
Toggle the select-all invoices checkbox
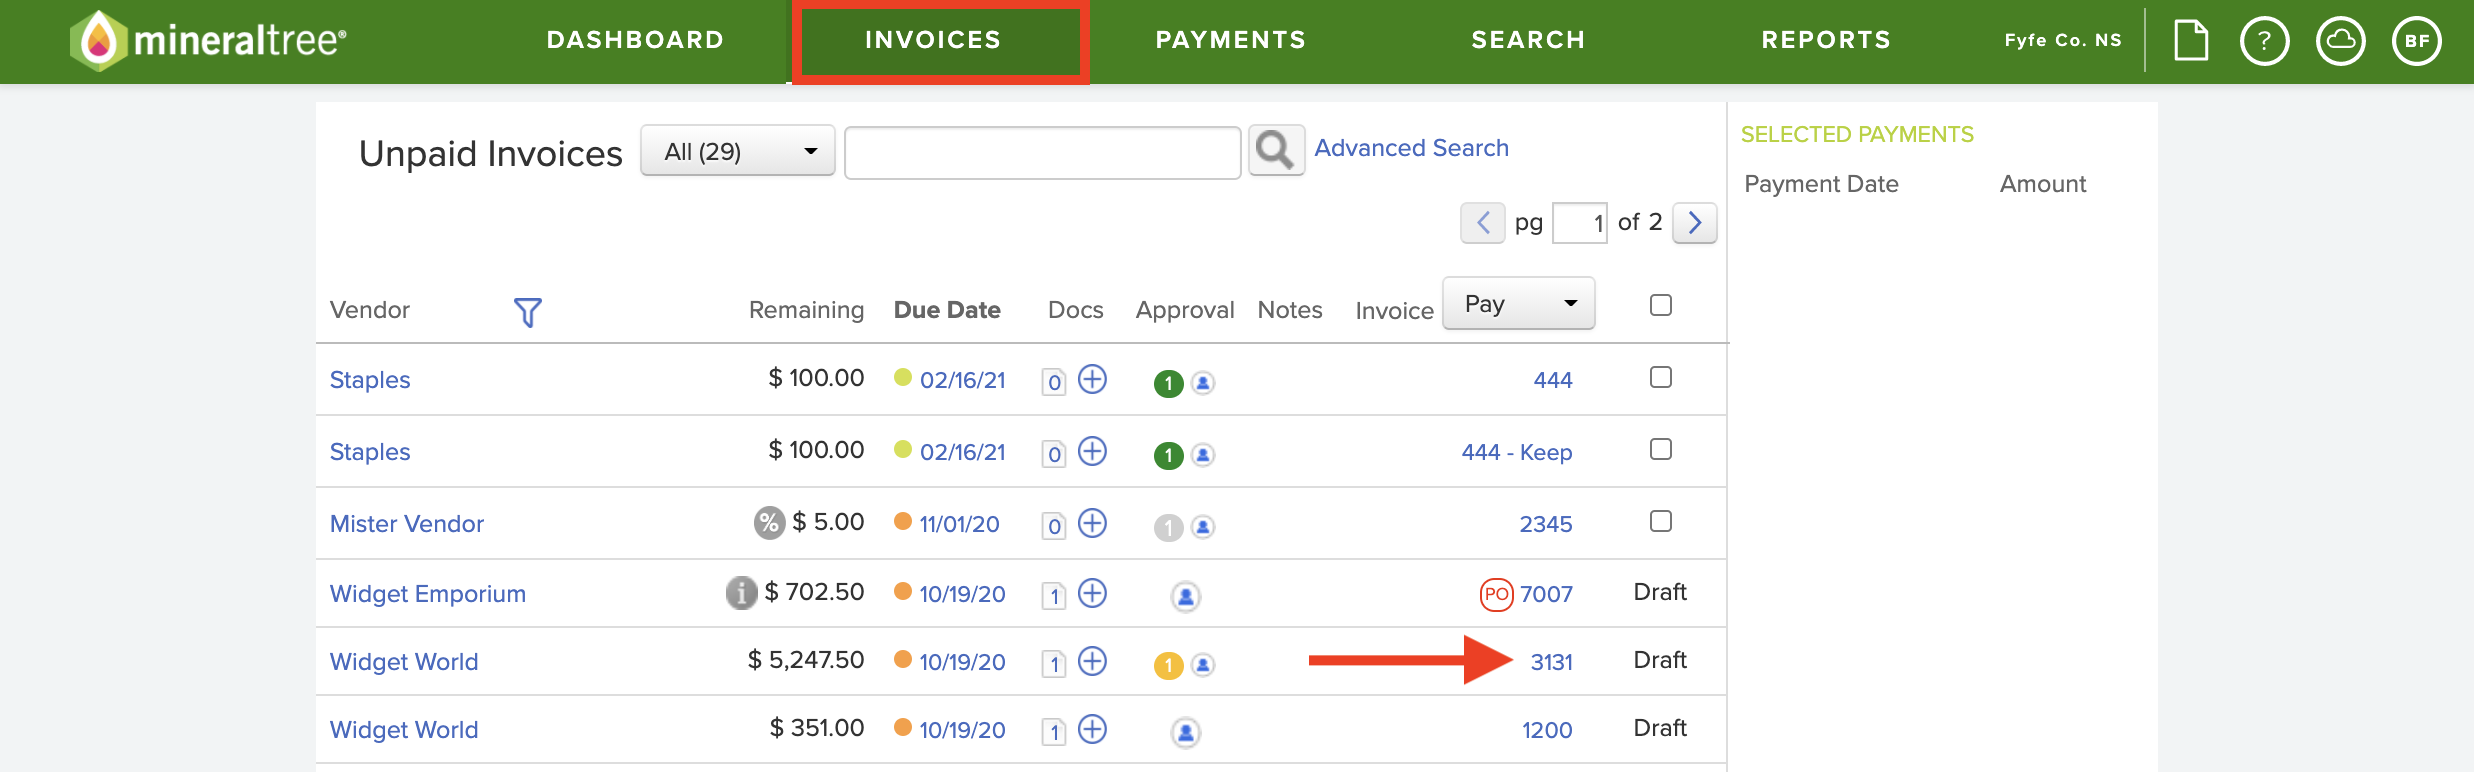point(1661,305)
